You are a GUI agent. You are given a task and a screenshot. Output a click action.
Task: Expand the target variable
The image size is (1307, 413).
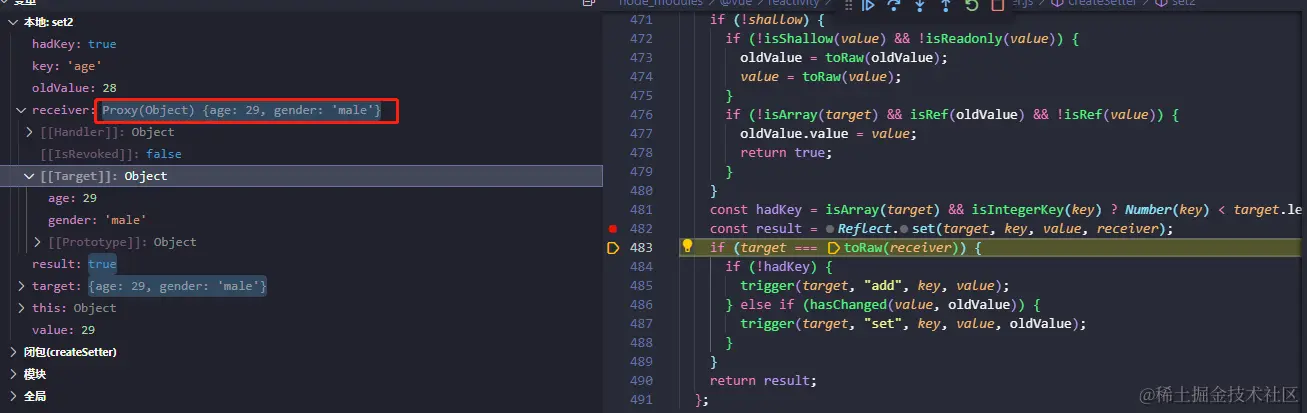(22, 286)
